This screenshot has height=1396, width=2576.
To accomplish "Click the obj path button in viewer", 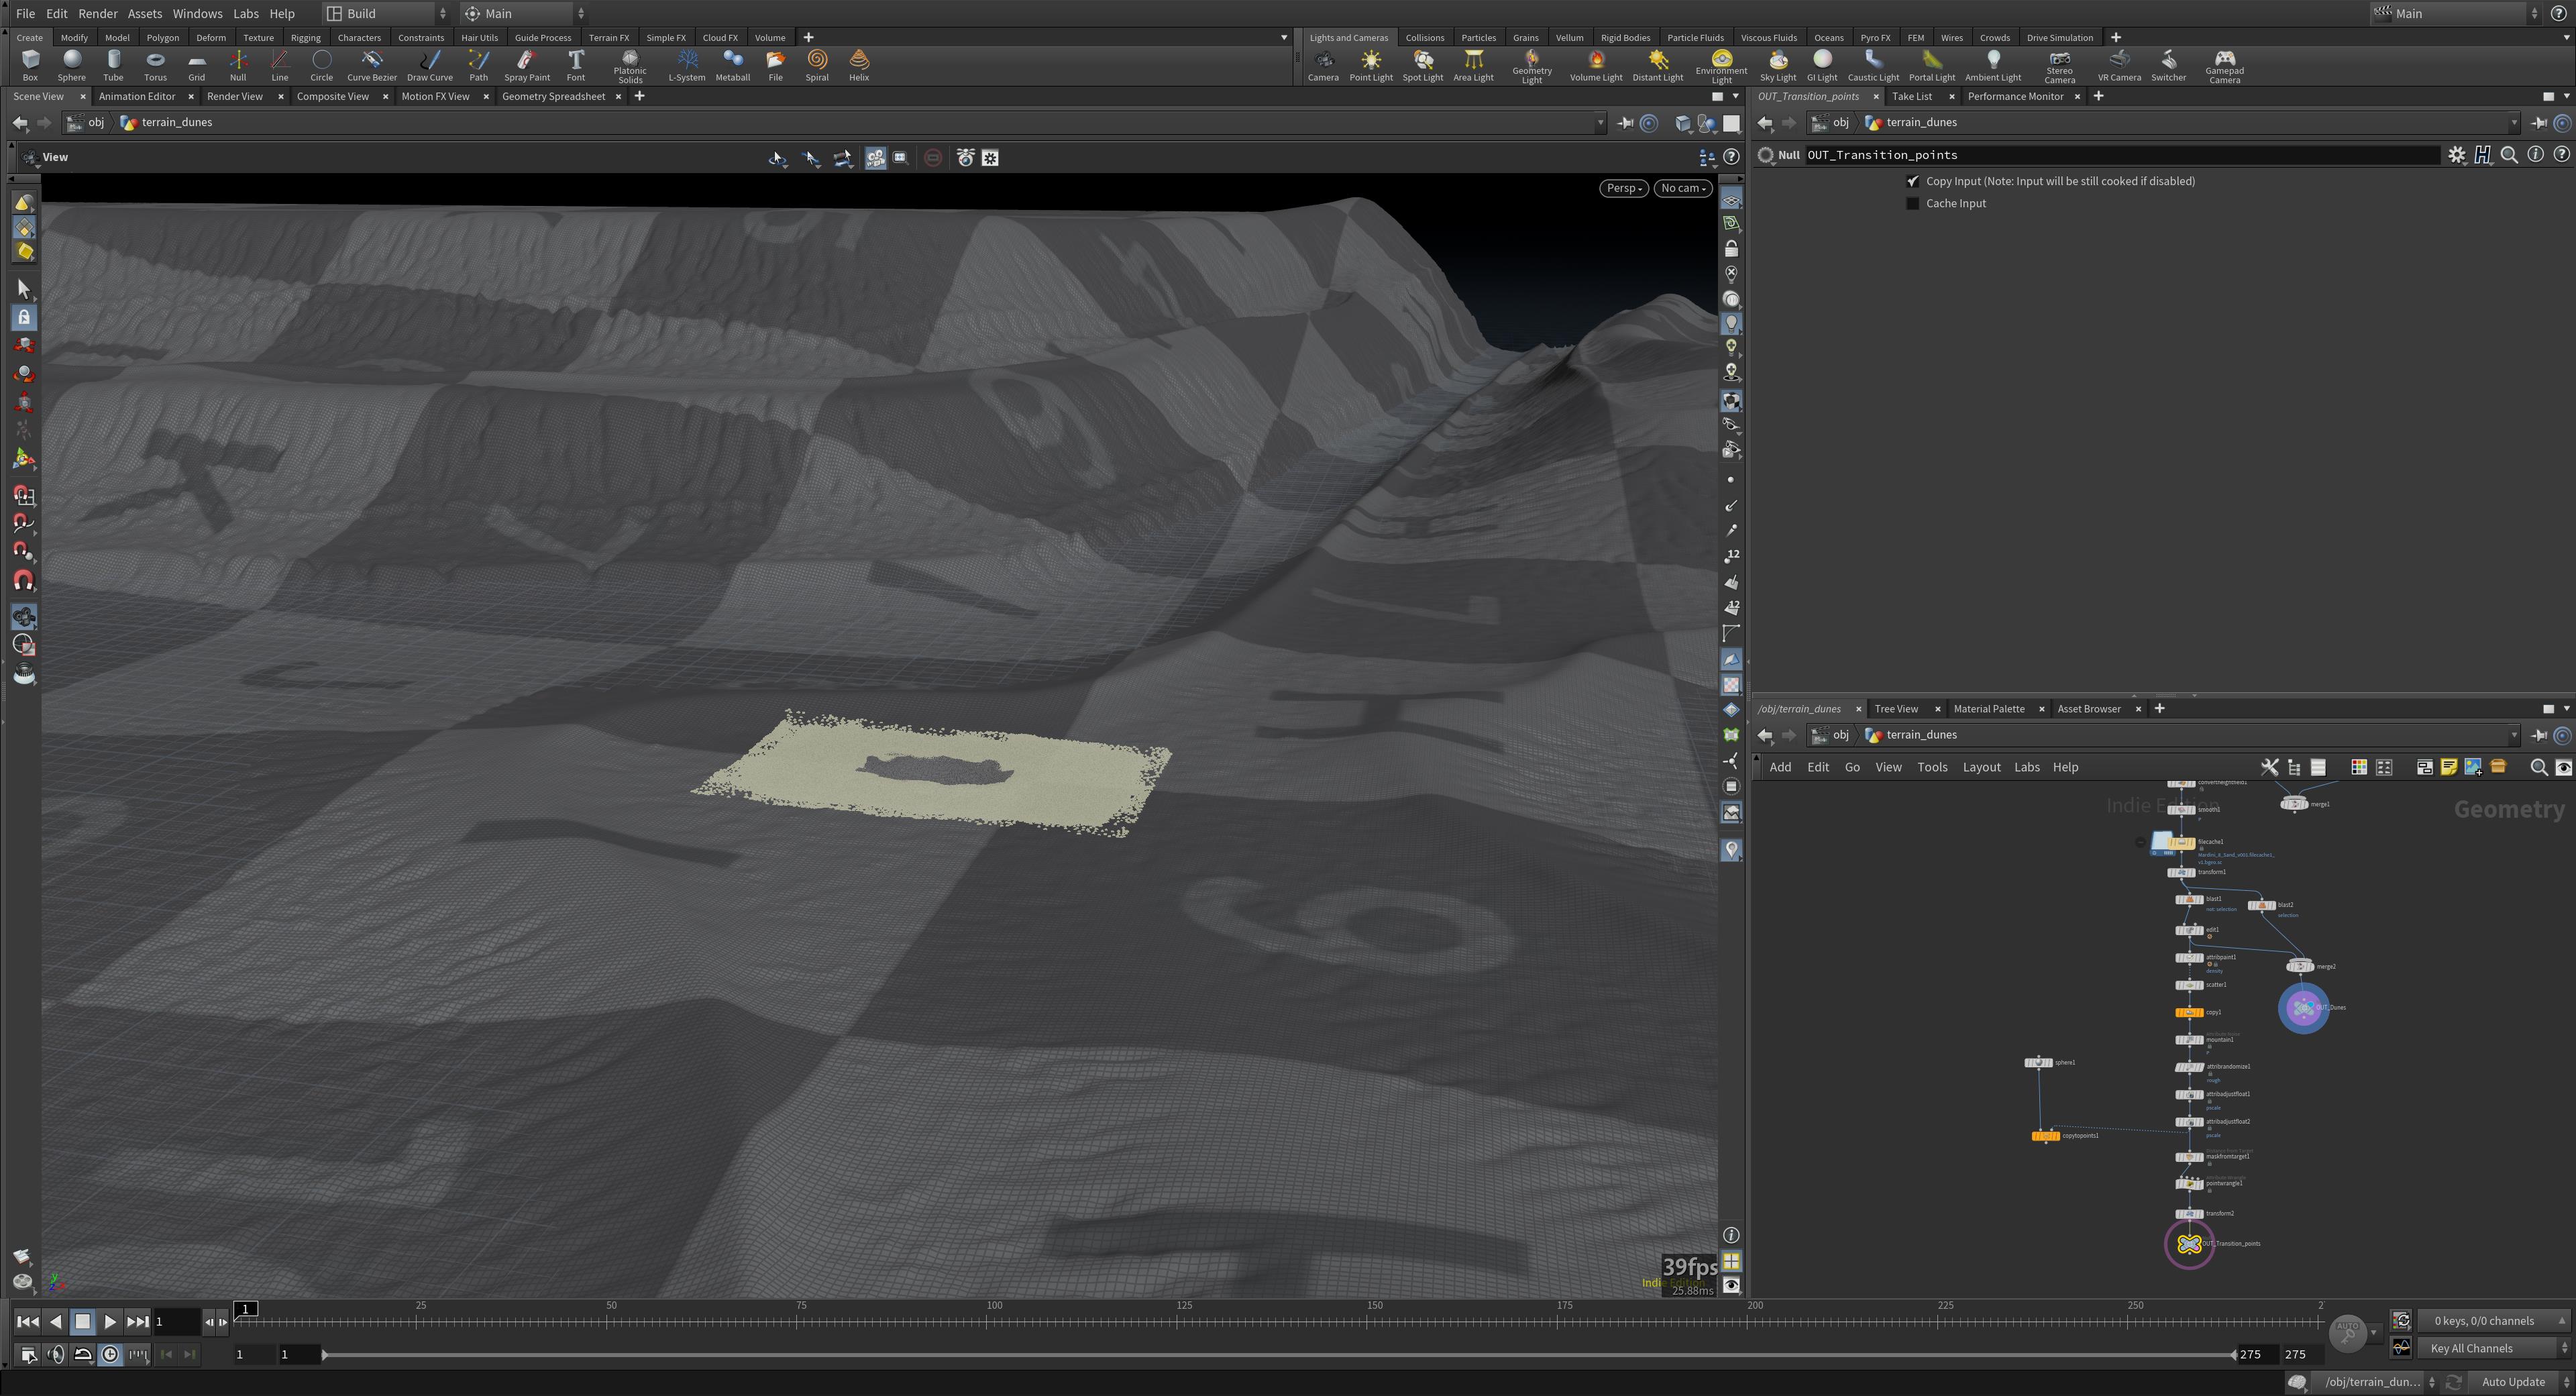I will pyautogui.click(x=87, y=123).
